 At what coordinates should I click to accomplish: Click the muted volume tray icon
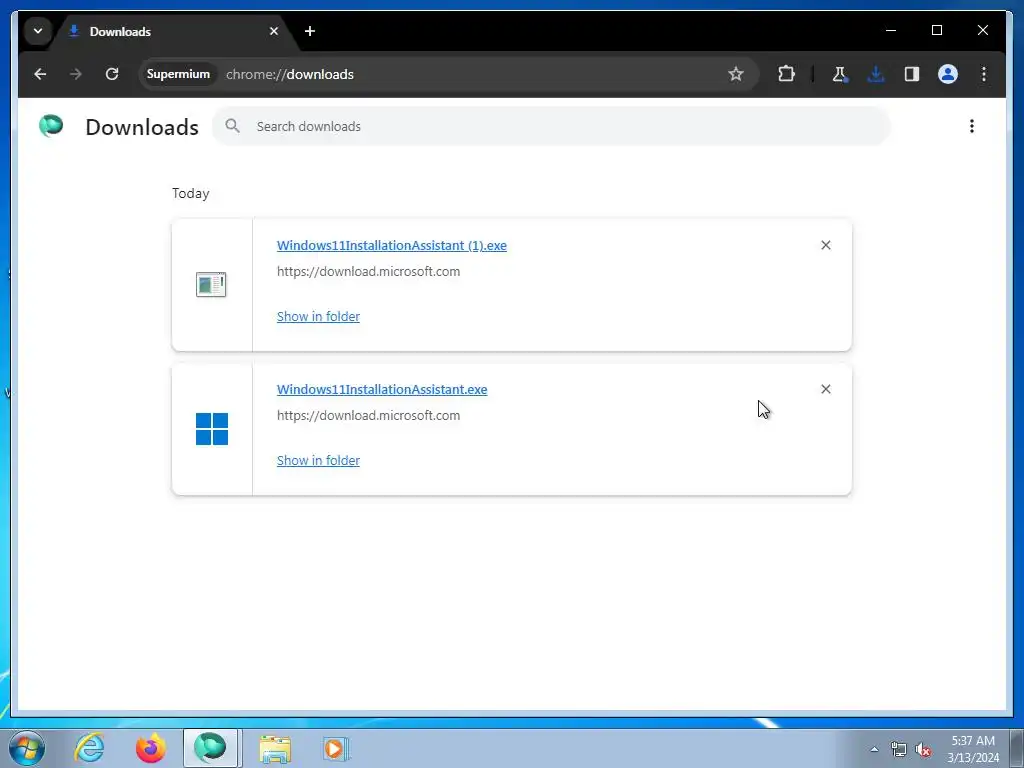pos(923,749)
